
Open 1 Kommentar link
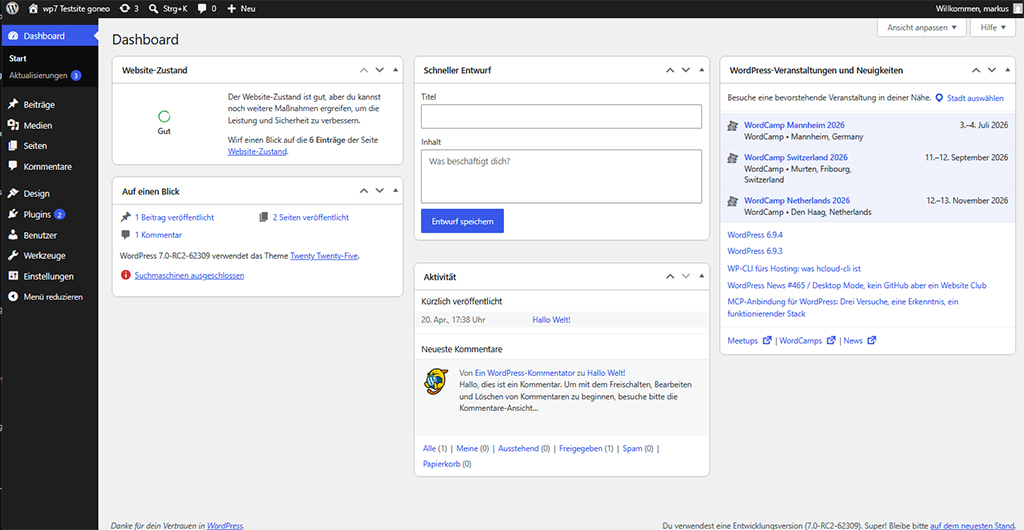pos(158,235)
